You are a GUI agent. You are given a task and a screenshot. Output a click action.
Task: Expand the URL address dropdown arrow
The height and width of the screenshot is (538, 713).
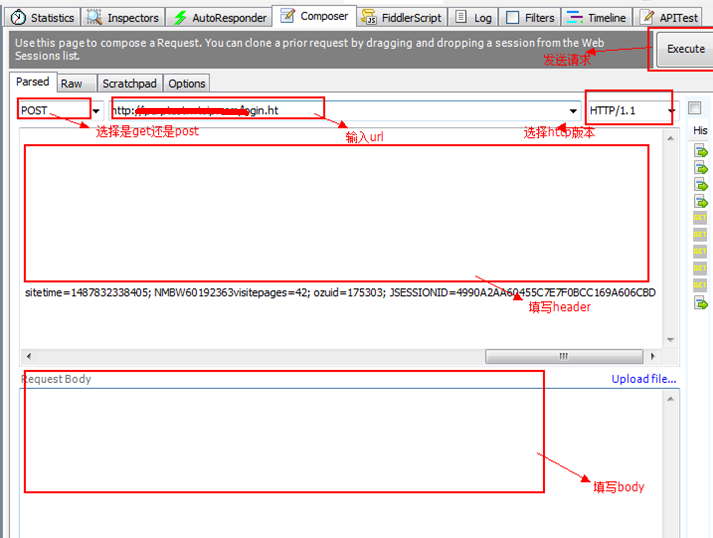point(573,110)
